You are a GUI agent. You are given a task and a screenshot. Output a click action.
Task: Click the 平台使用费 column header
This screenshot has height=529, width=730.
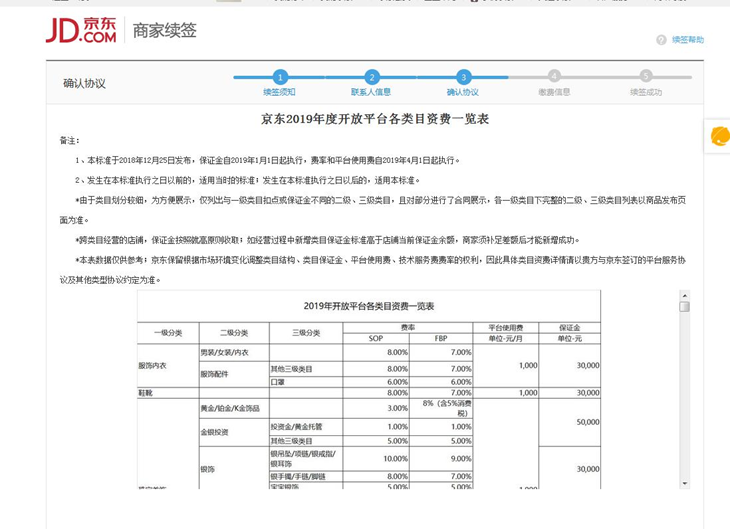pyautogui.click(x=506, y=328)
